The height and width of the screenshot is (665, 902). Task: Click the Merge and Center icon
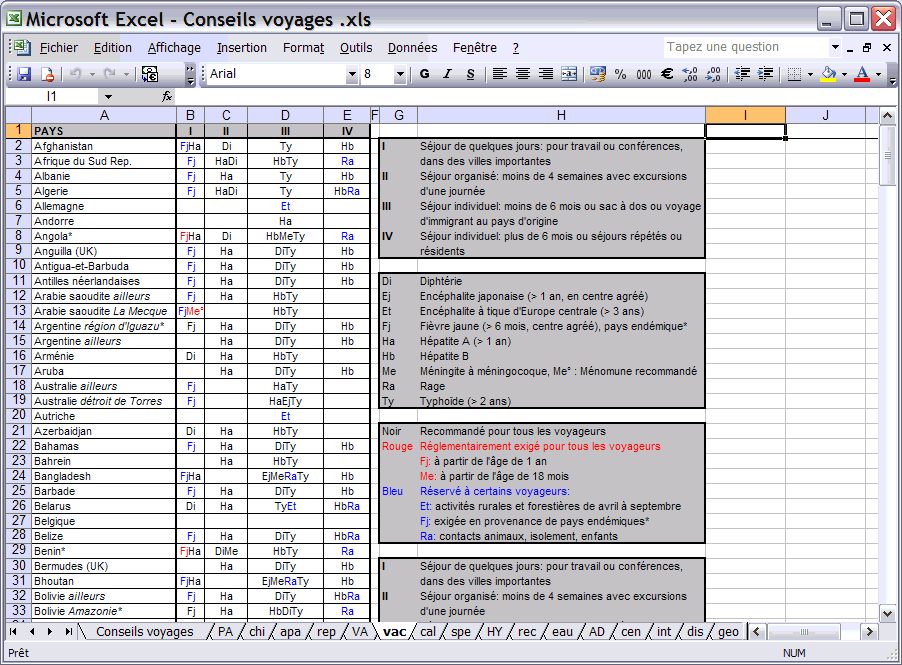(x=569, y=74)
